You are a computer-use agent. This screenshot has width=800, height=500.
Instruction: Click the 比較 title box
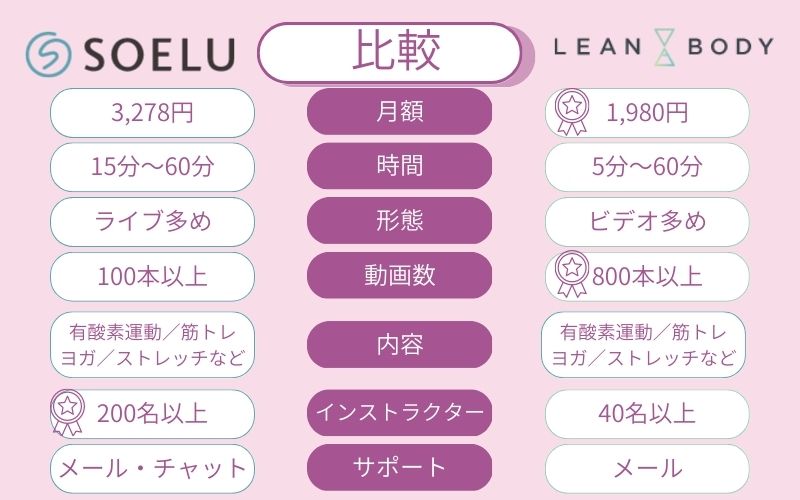point(390,52)
